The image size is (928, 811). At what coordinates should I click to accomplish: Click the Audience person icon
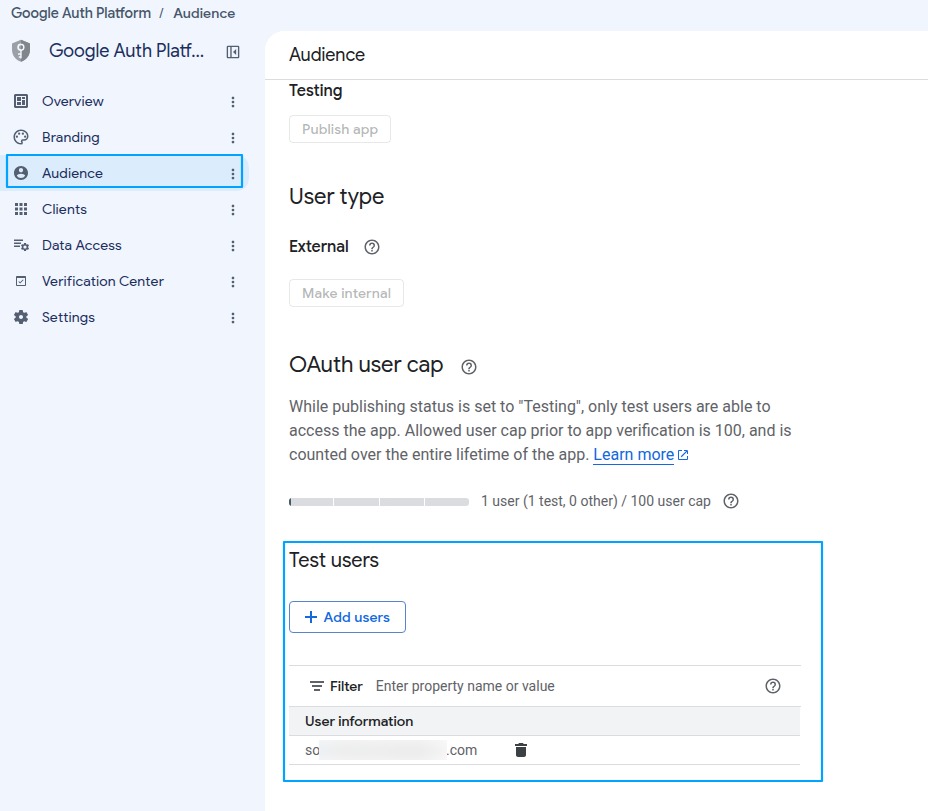point(21,173)
